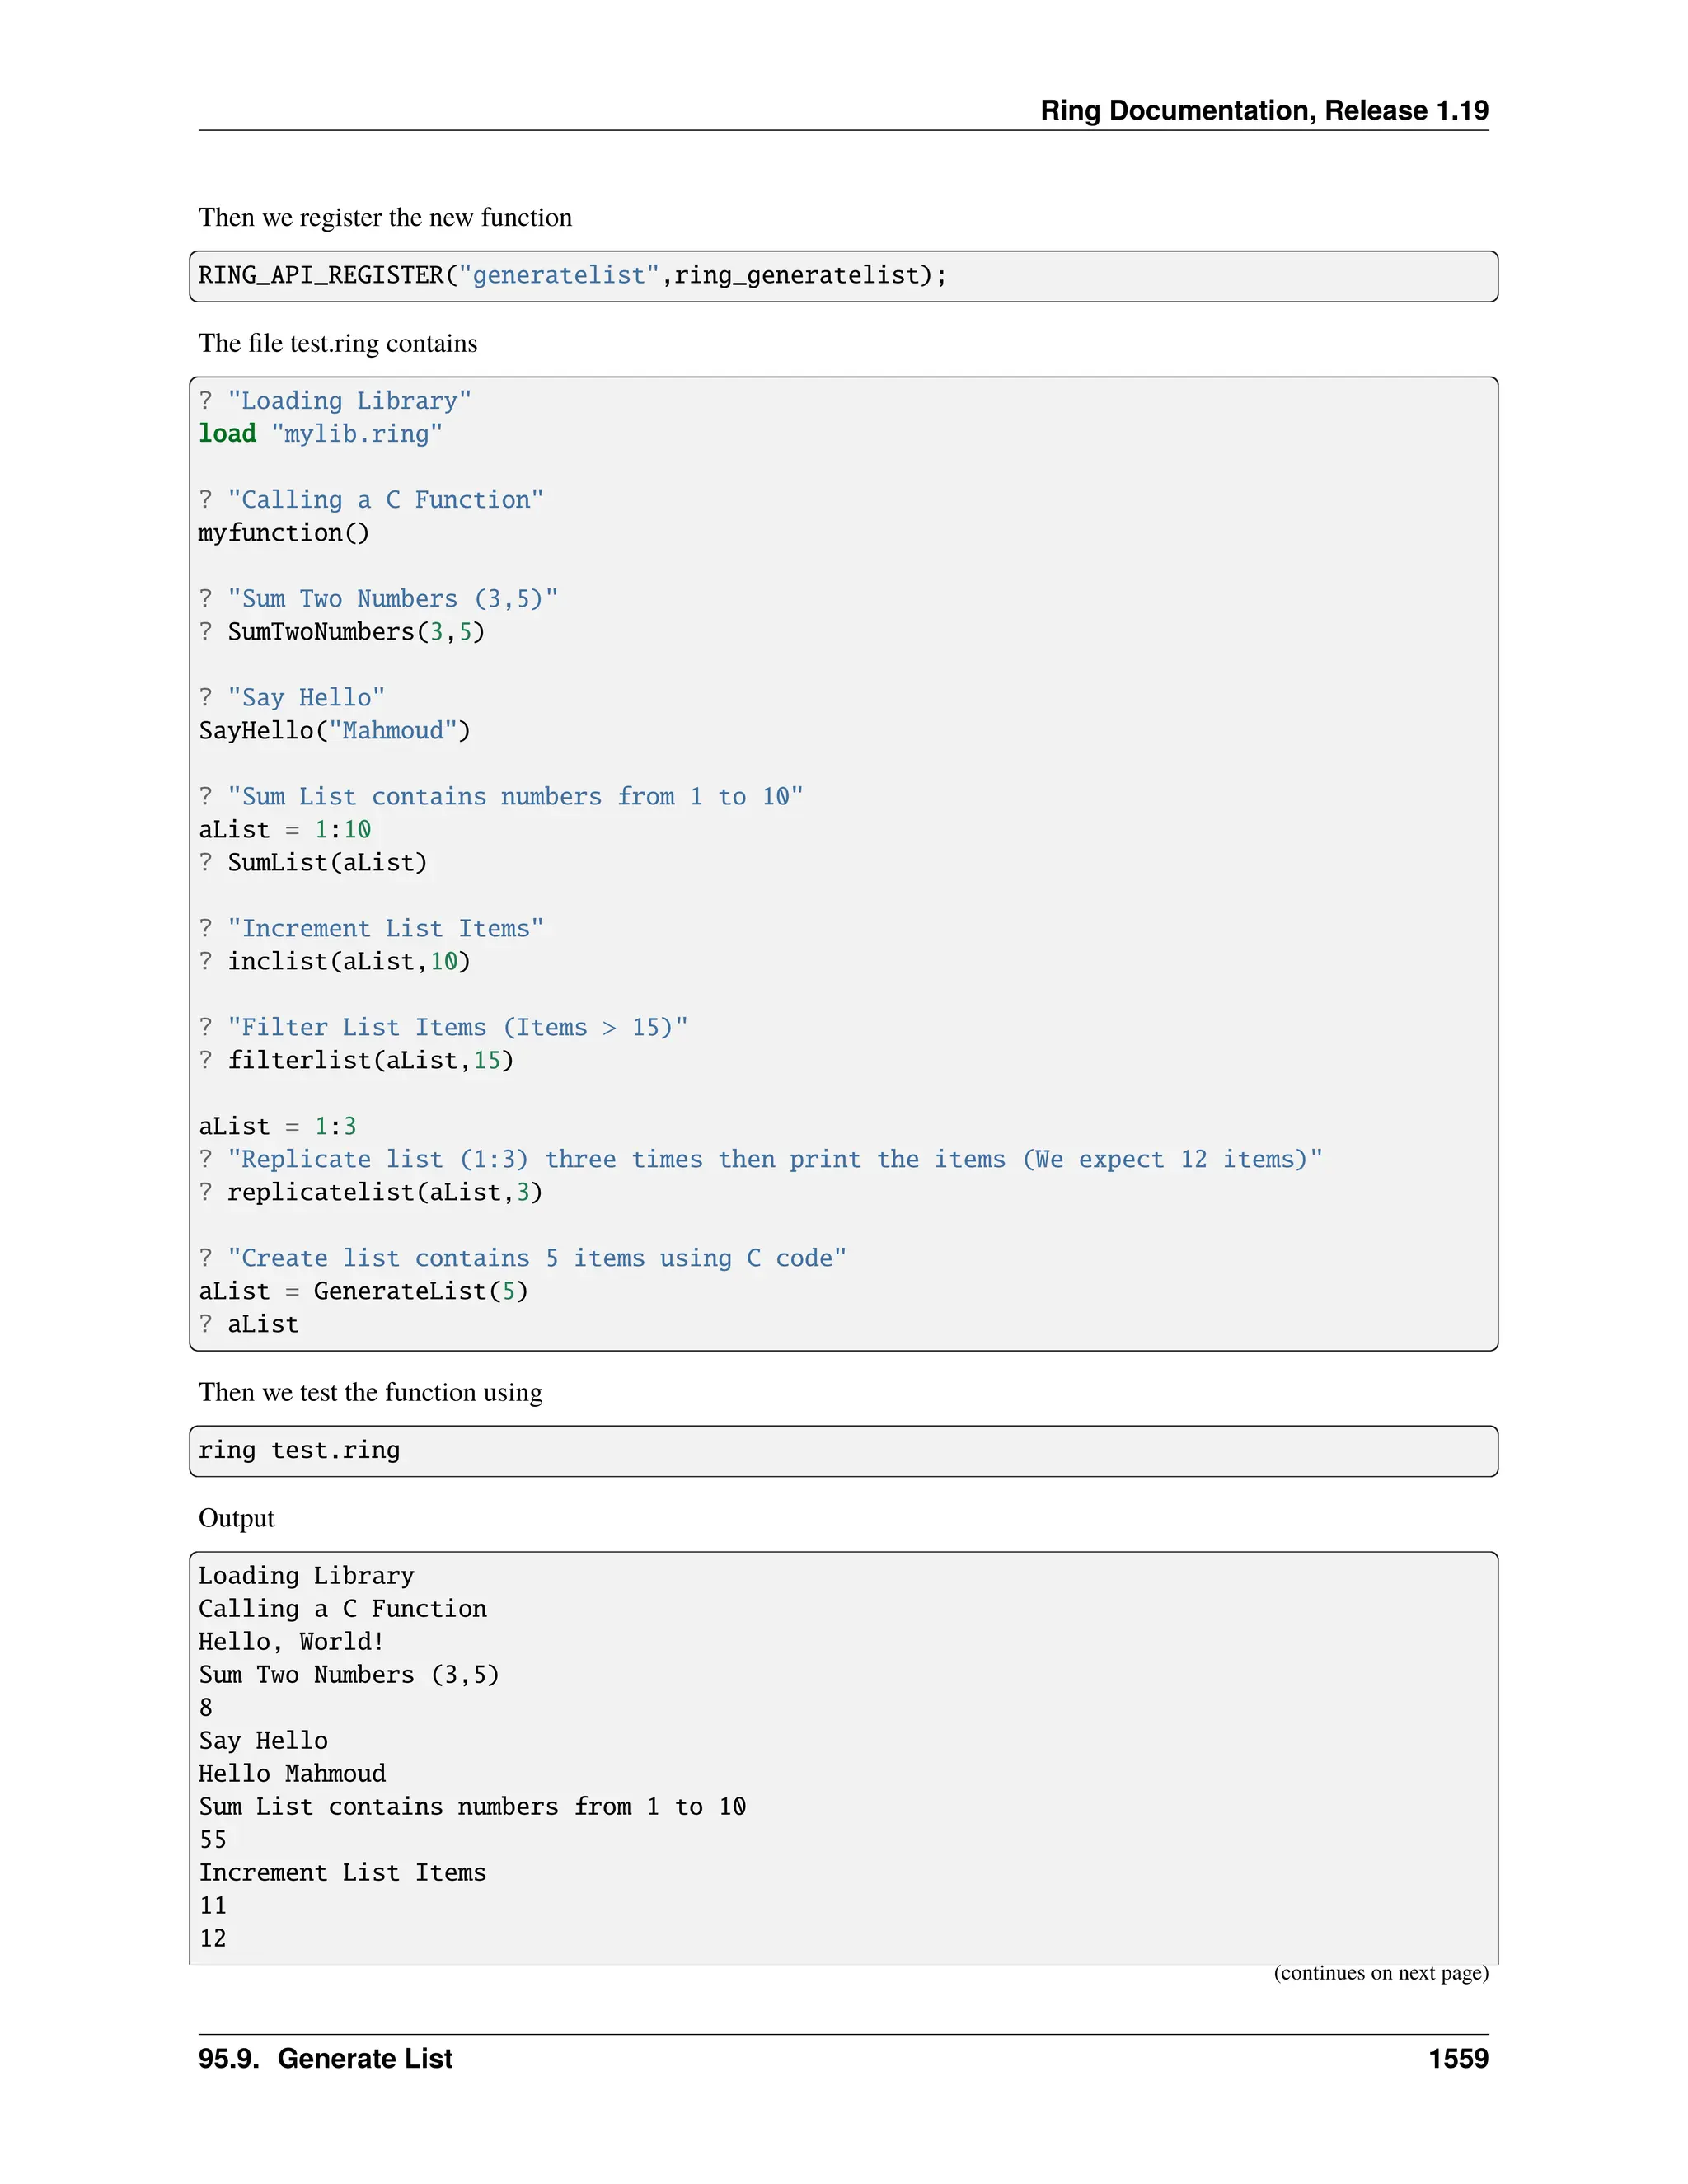Click the output value '8'

point(206,1709)
